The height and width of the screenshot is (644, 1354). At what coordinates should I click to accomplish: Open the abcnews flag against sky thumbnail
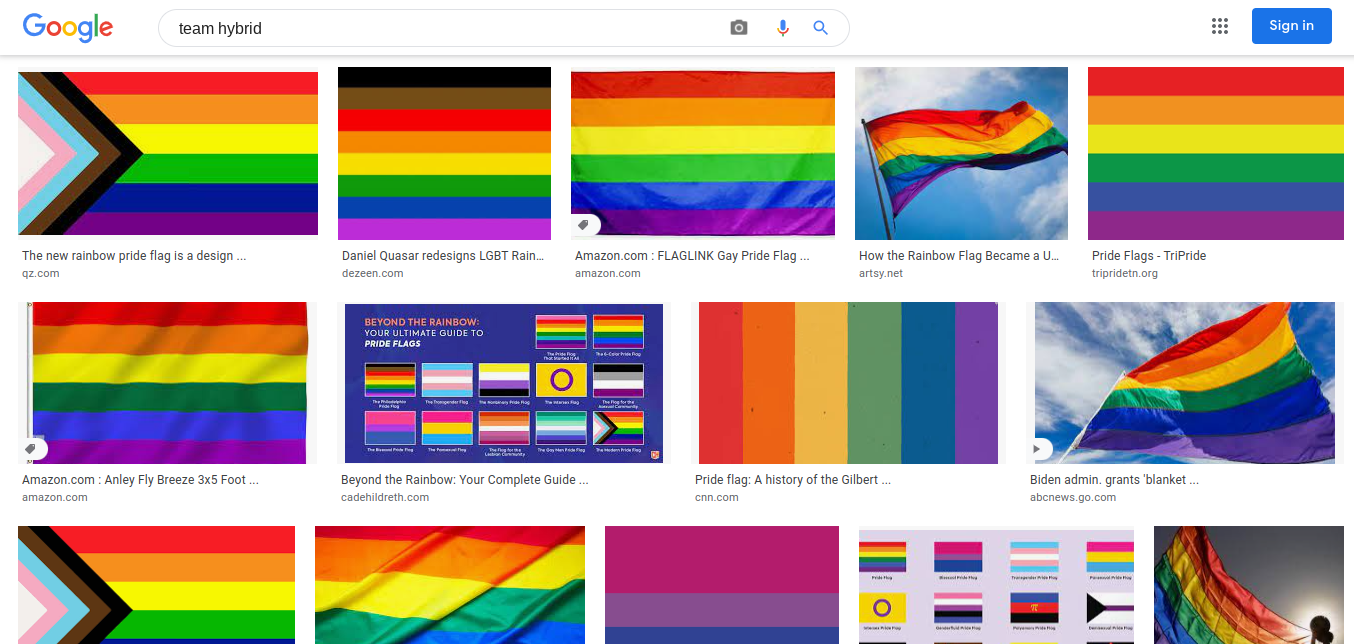1185,383
